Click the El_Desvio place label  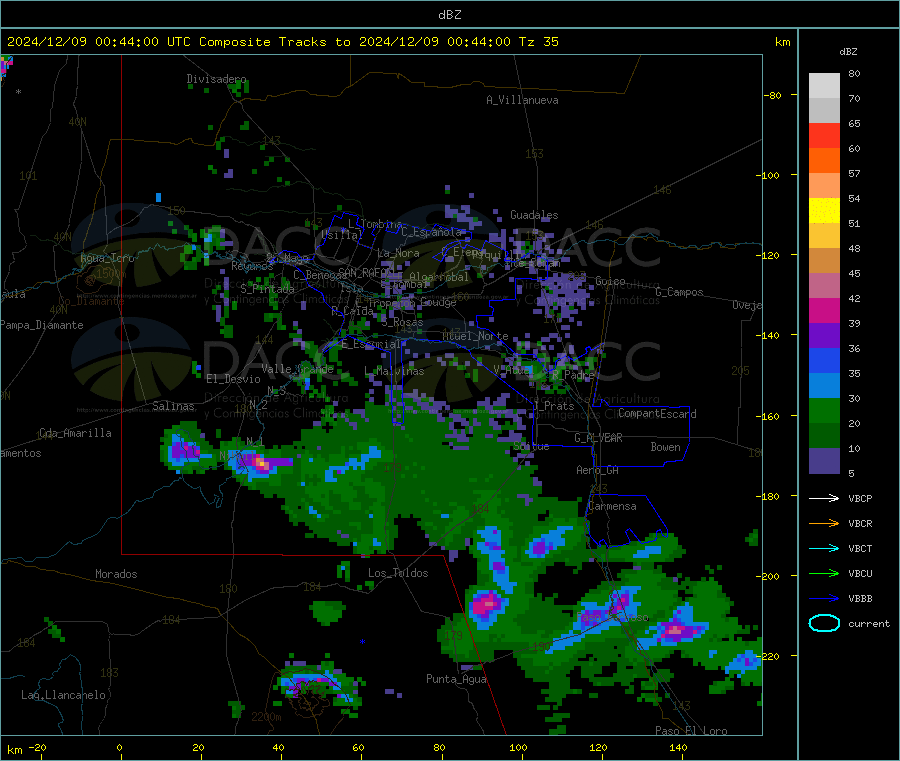pos(234,379)
